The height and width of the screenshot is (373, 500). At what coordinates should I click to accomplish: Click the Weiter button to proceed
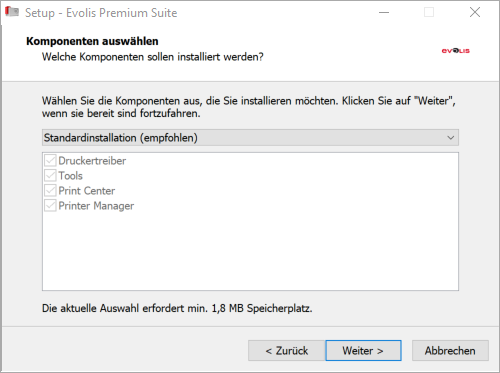(x=363, y=351)
